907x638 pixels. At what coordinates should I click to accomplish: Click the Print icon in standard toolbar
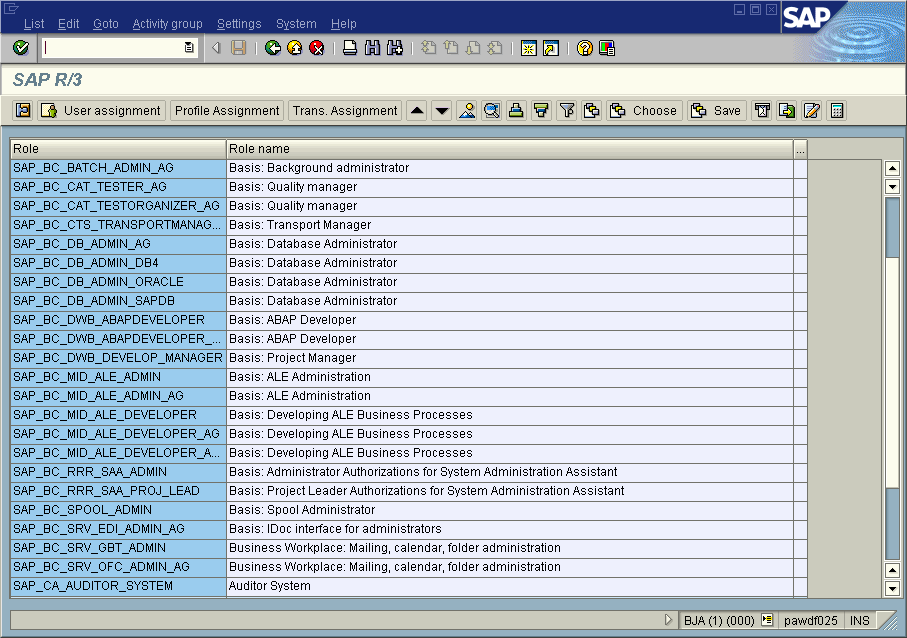coord(350,48)
